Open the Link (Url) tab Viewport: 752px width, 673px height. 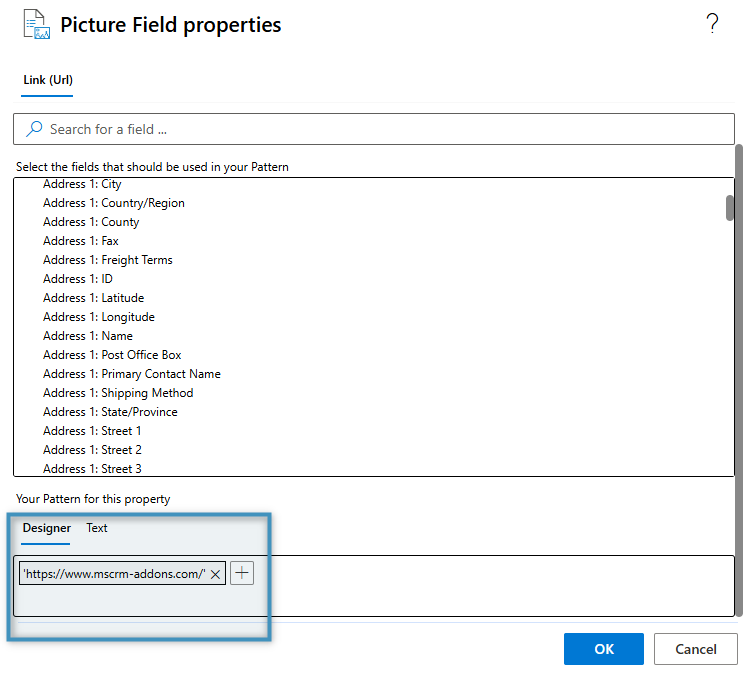tap(48, 80)
